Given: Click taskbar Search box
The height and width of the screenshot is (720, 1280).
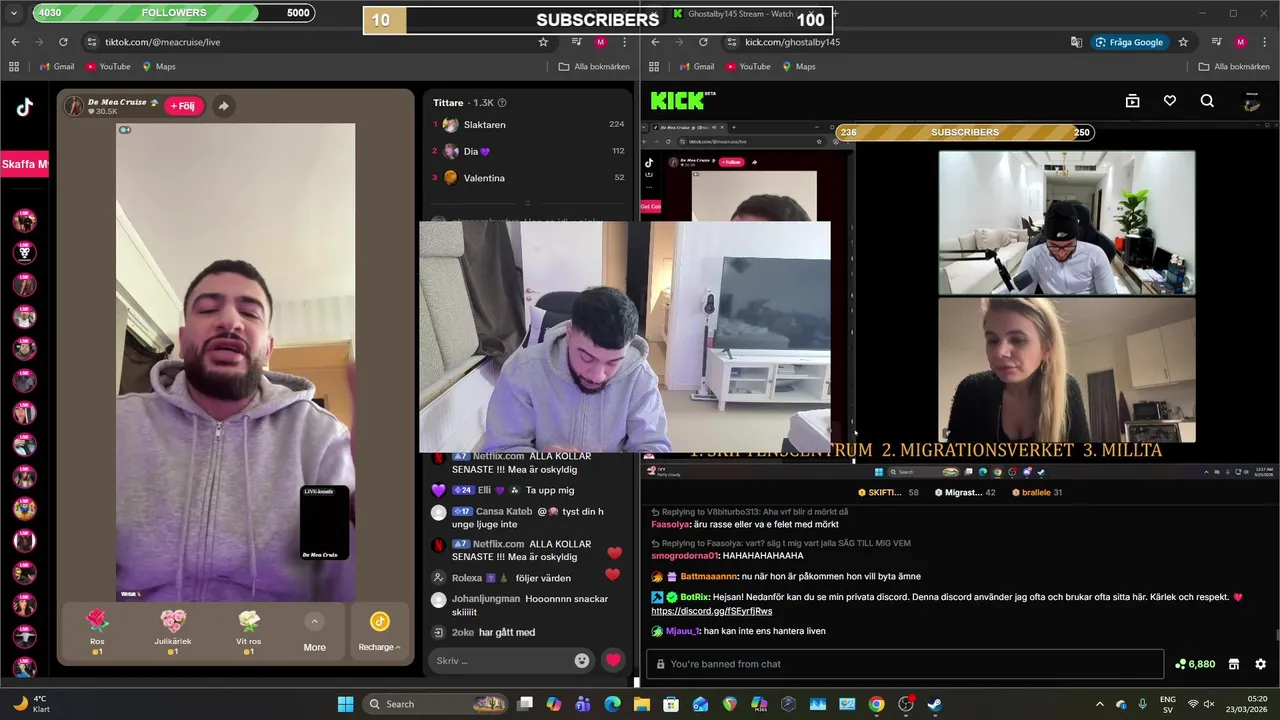Looking at the screenshot, I should tap(436, 704).
